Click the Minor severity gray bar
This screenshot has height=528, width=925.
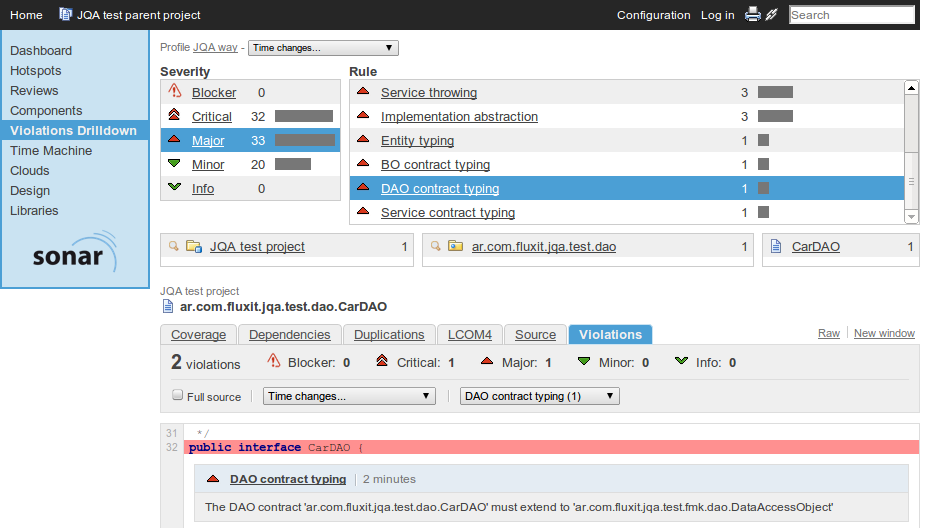click(293, 164)
